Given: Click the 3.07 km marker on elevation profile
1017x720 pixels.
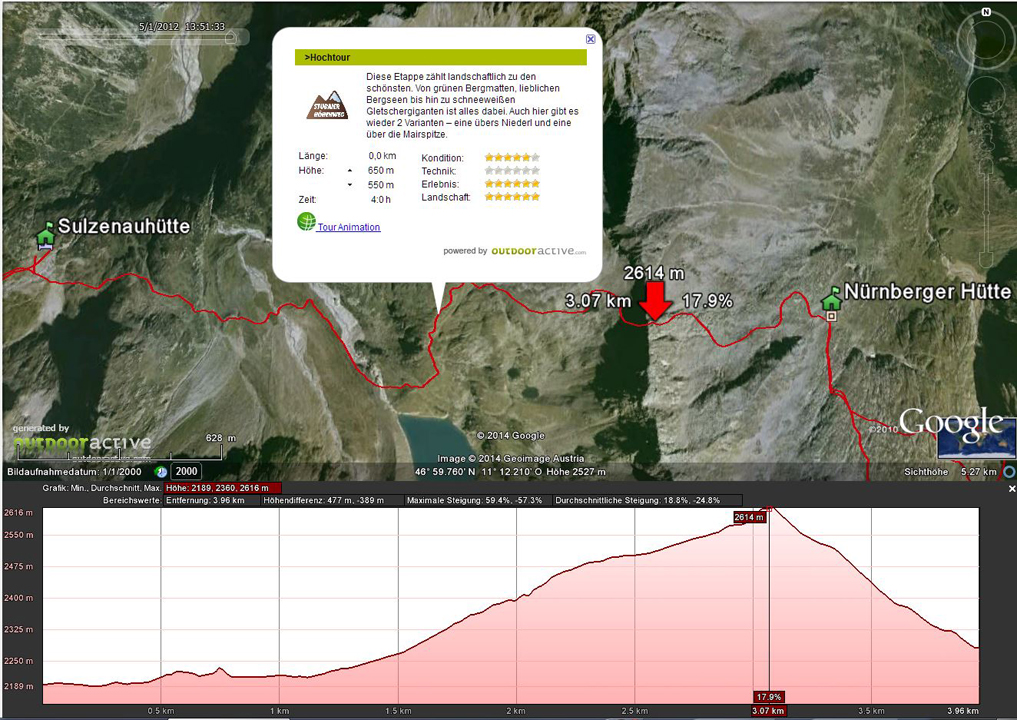Looking at the screenshot, I should point(769,710).
